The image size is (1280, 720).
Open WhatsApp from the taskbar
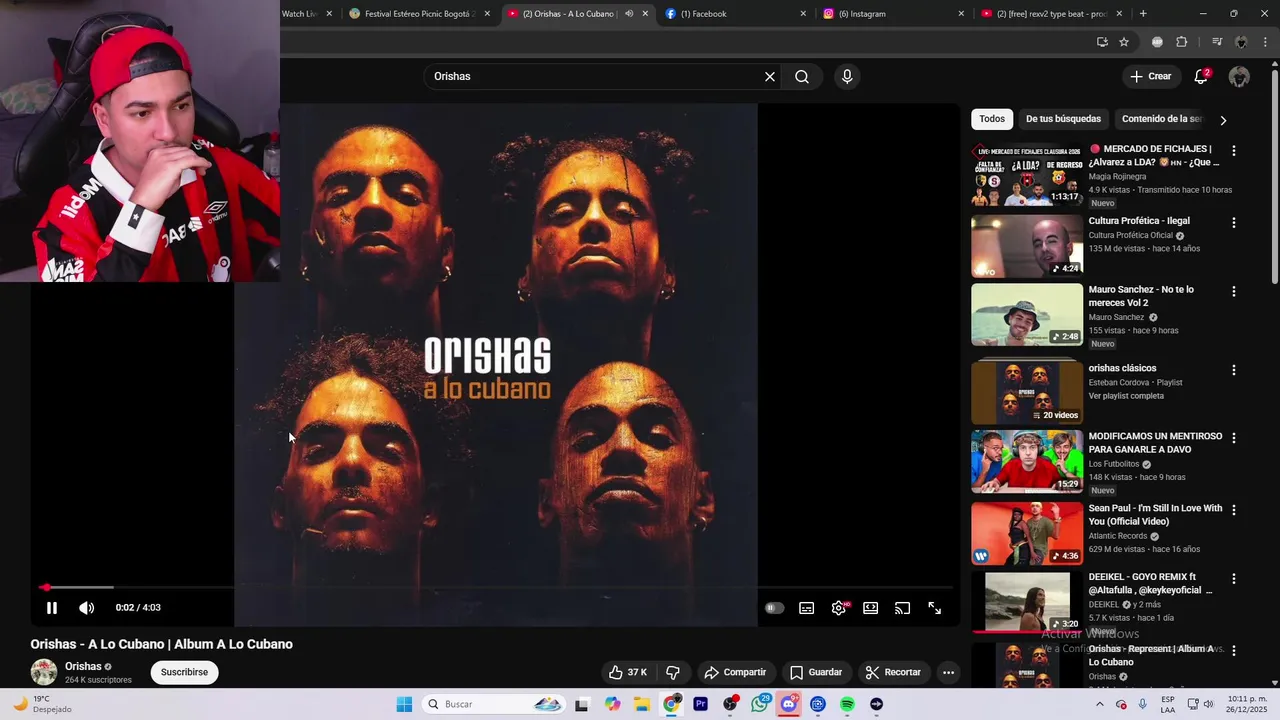tap(760, 704)
